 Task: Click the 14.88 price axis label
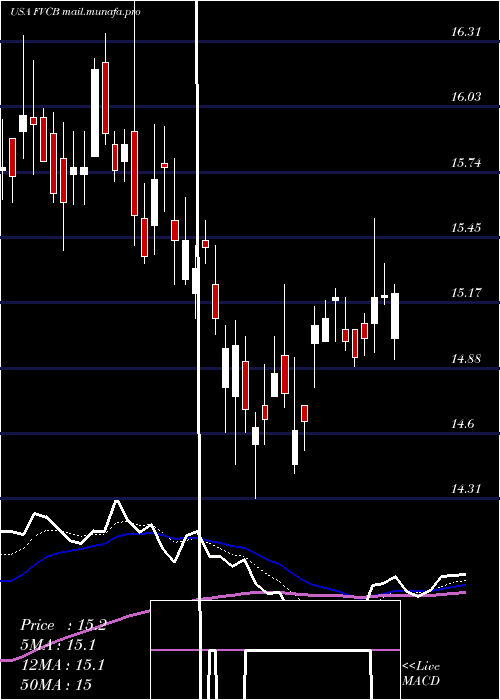click(x=466, y=358)
